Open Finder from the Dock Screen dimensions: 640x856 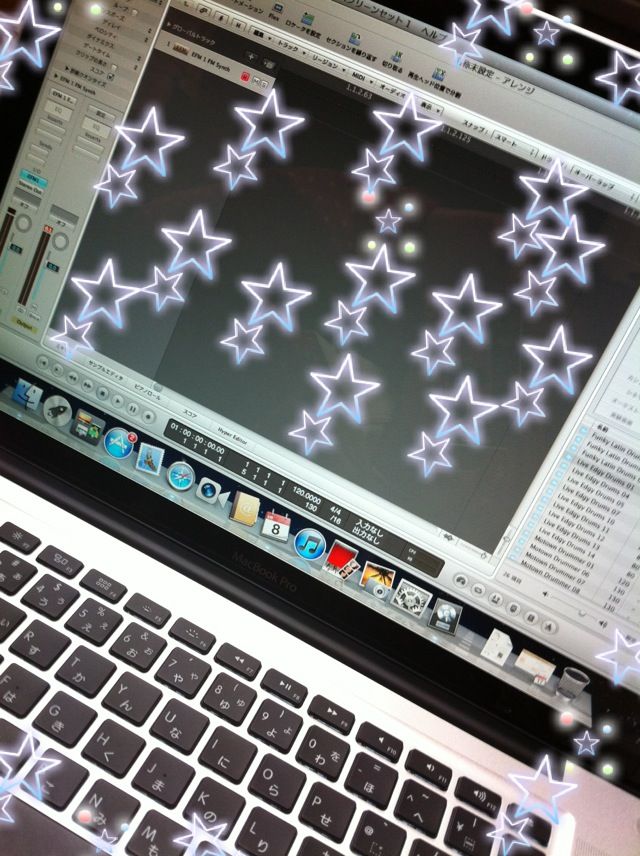click(x=27, y=394)
